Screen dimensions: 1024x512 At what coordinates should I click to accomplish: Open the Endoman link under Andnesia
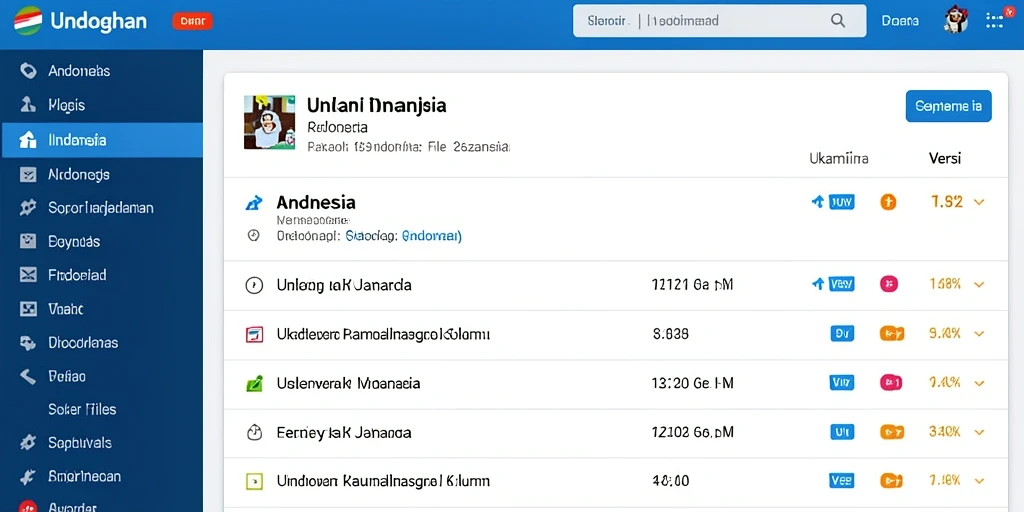point(432,236)
